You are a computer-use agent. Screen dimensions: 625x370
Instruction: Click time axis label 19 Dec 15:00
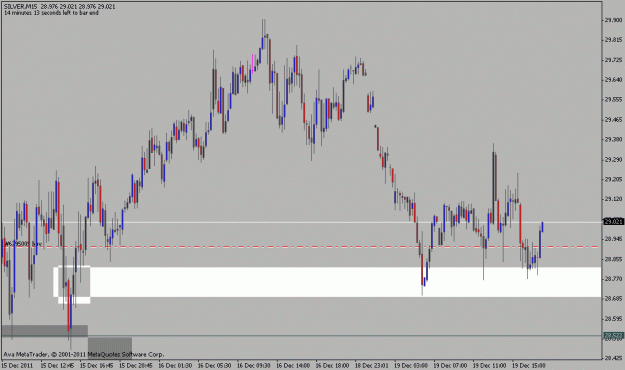tap(529, 365)
